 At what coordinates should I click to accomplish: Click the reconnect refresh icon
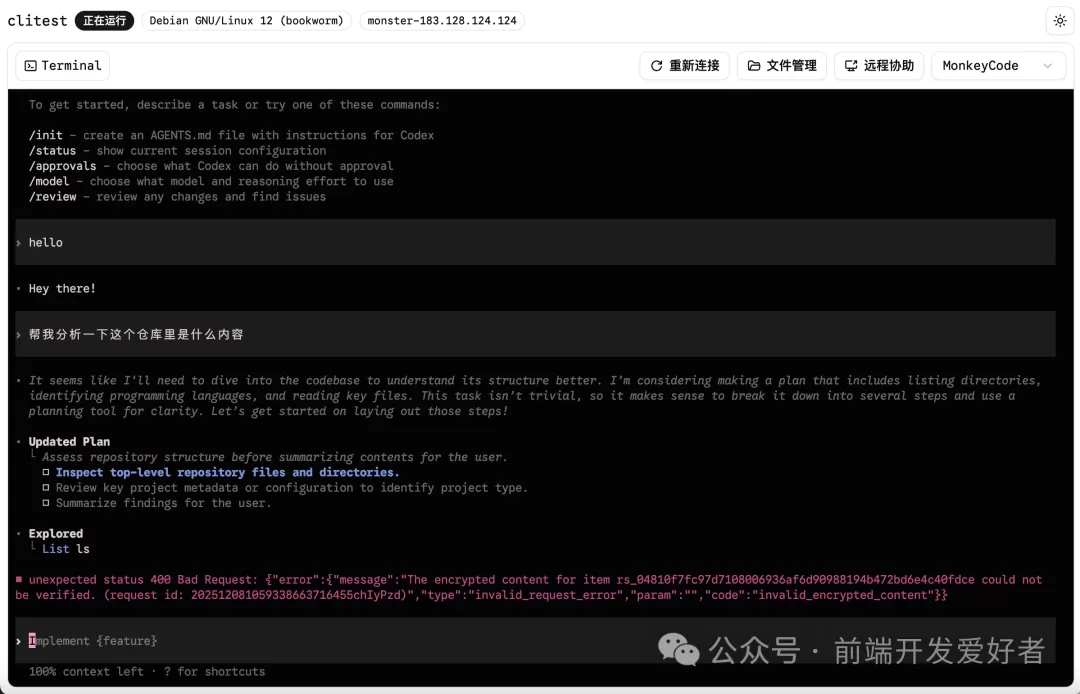656,65
